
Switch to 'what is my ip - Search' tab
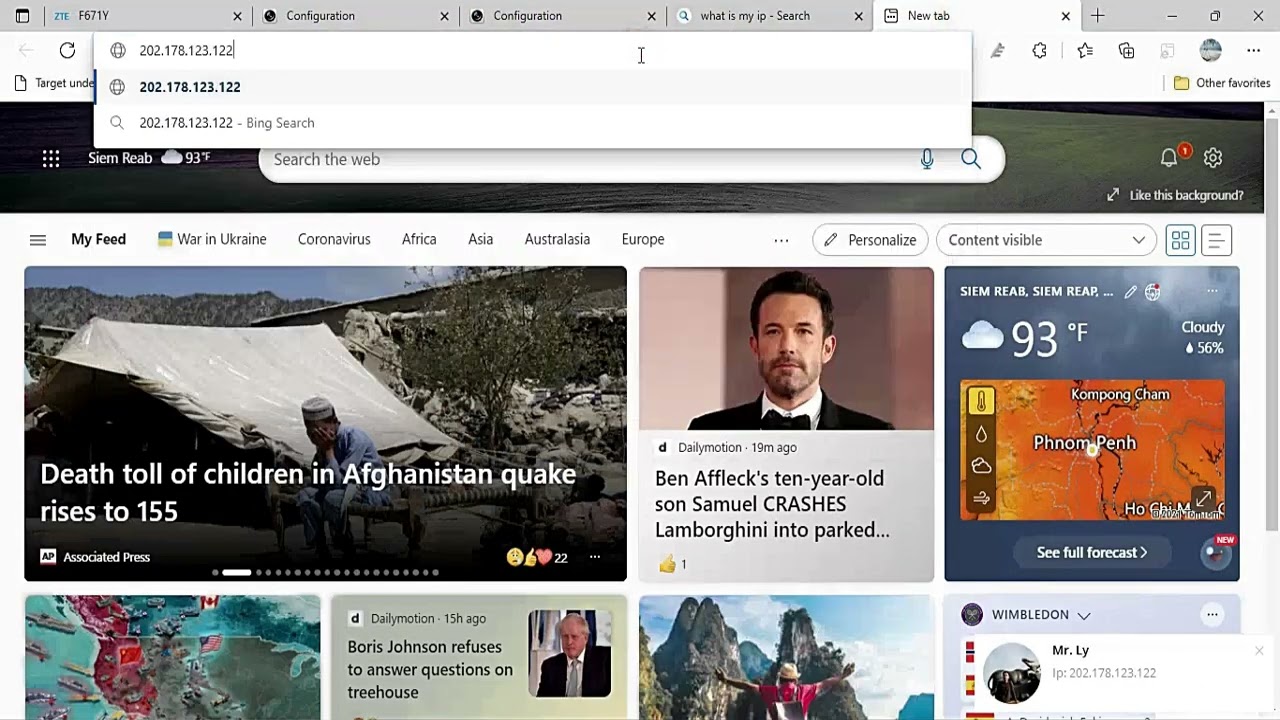tap(767, 16)
